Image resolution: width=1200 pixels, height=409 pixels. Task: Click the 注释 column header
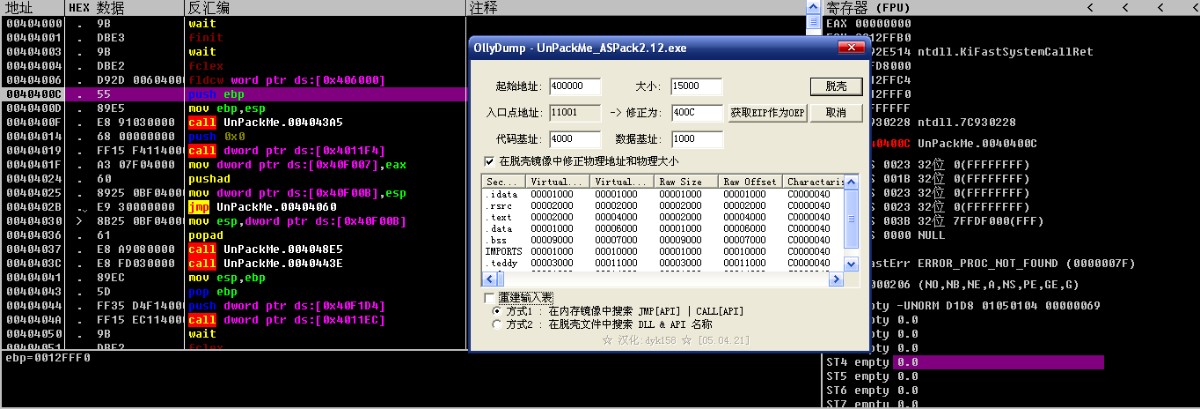coord(636,7)
